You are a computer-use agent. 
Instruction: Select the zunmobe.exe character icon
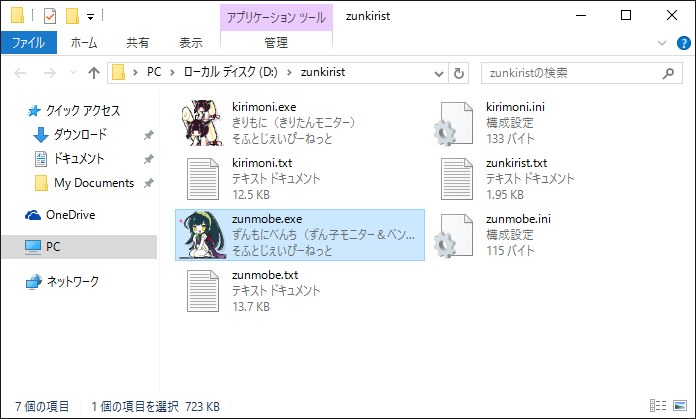tap(203, 235)
